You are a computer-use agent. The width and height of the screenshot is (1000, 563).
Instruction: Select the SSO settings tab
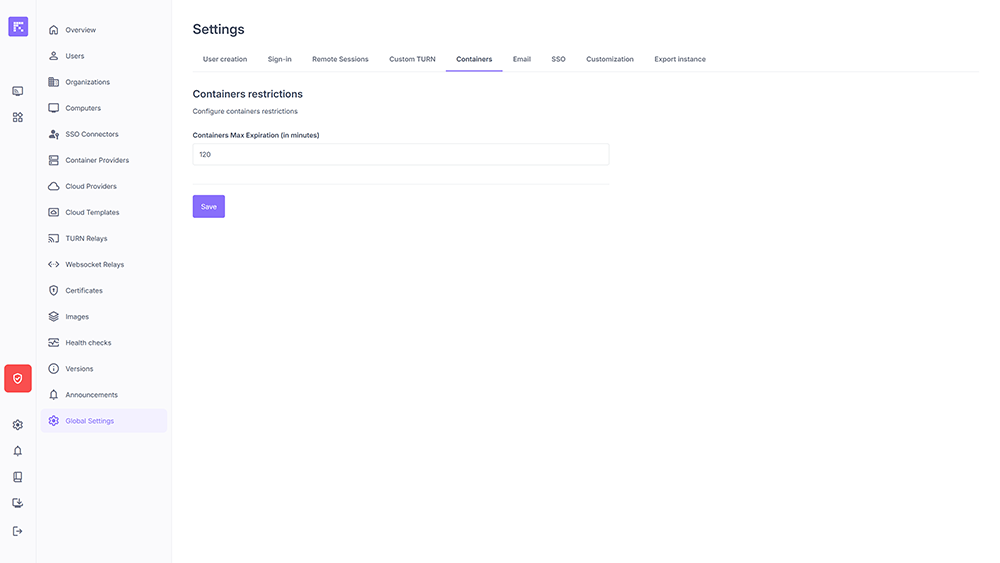pyautogui.click(x=558, y=59)
